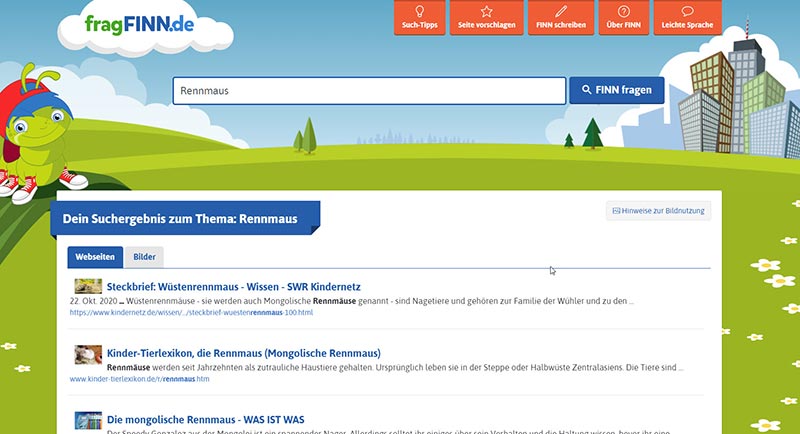Click the Wüstenrennmaus result thumbnail

click(x=88, y=286)
